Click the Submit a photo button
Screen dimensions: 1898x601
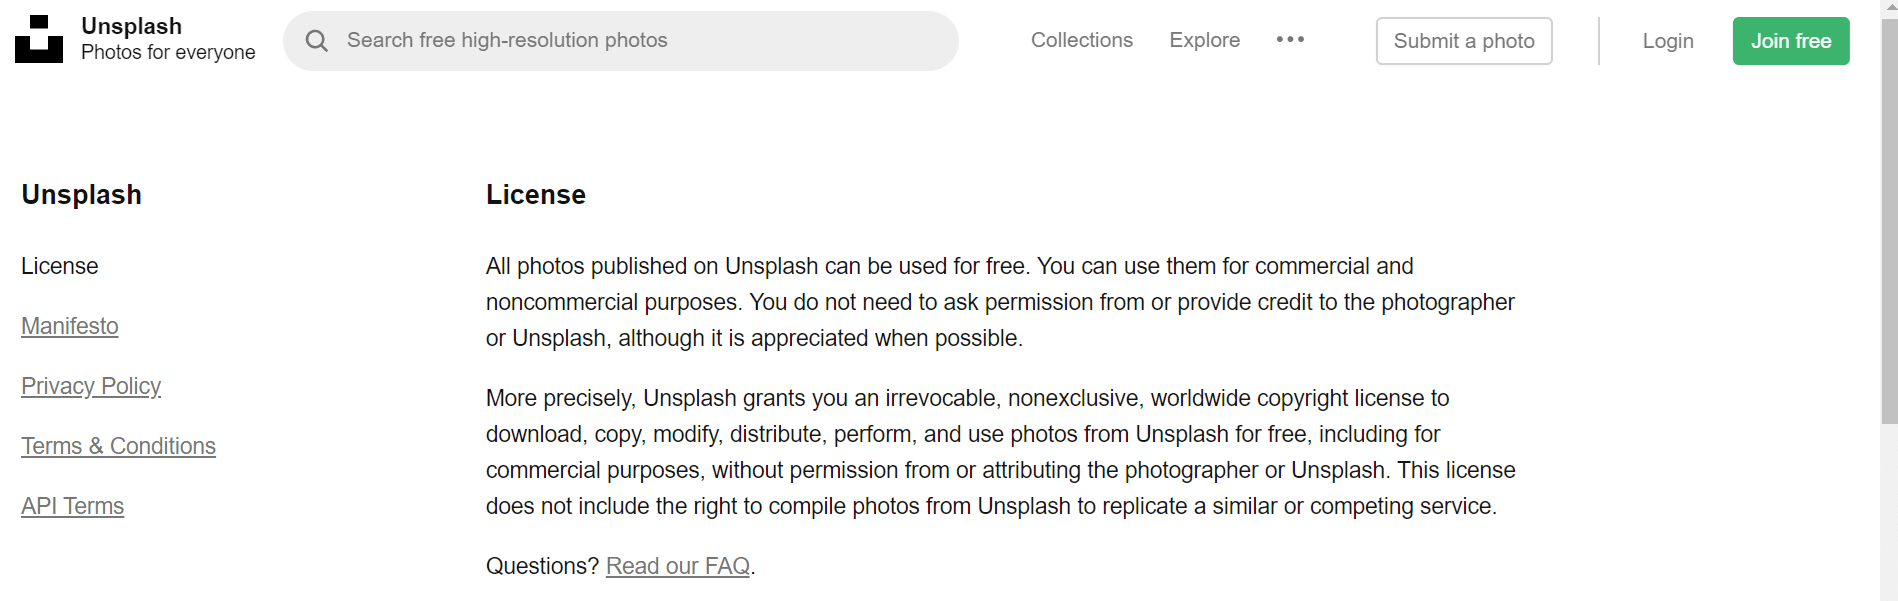coord(1464,41)
